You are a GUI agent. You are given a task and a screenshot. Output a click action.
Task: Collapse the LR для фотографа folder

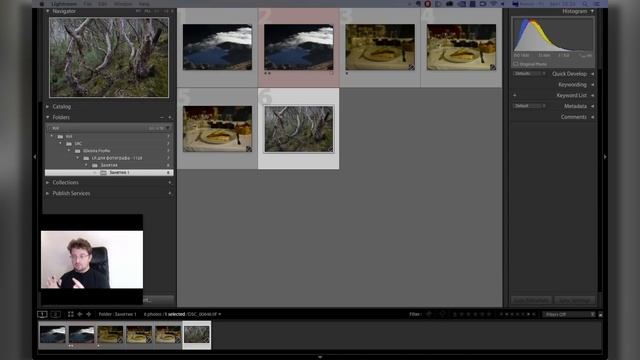[x=78, y=158]
